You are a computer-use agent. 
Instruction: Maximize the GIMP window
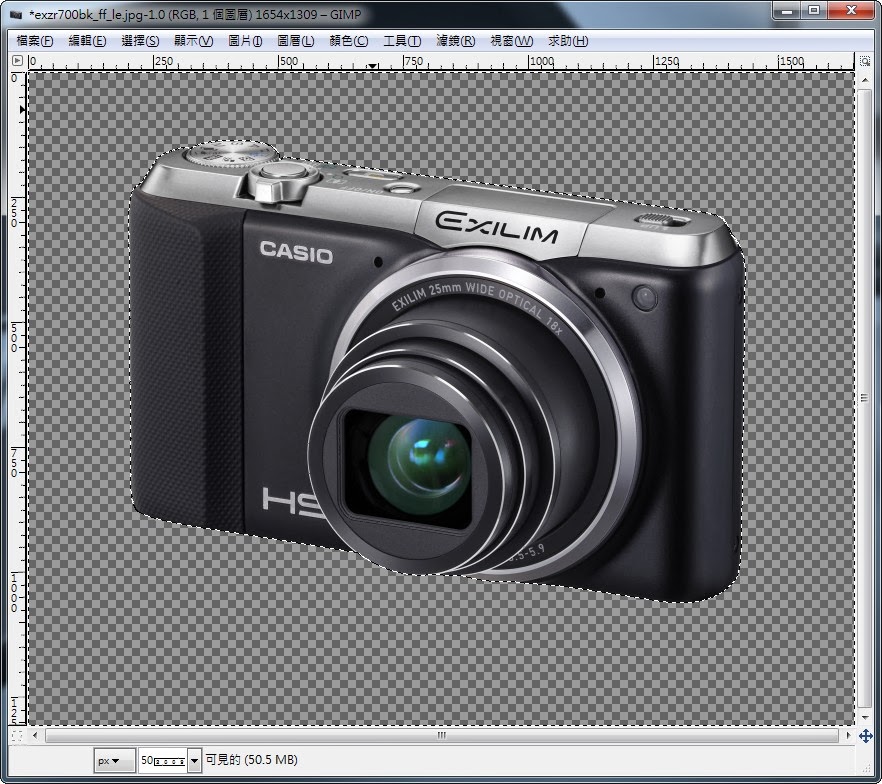pos(814,11)
